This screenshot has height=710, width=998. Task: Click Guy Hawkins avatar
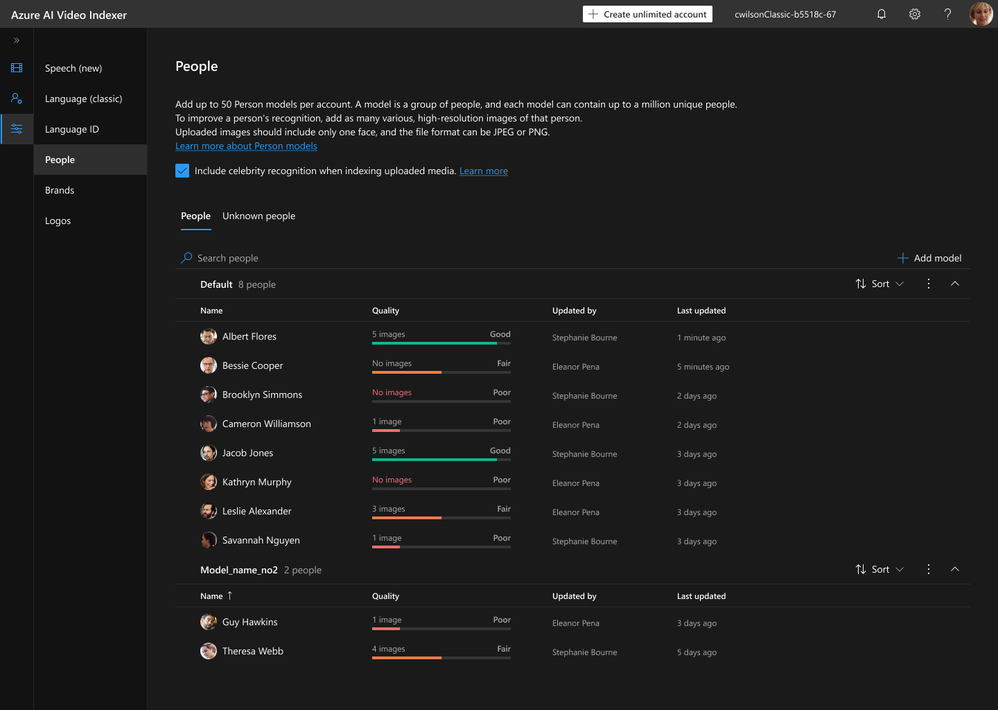coord(208,622)
